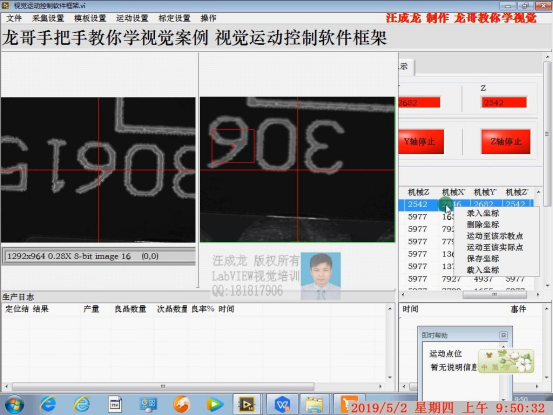Click the Z轴停止 red button
The image size is (553, 415).
506,141
